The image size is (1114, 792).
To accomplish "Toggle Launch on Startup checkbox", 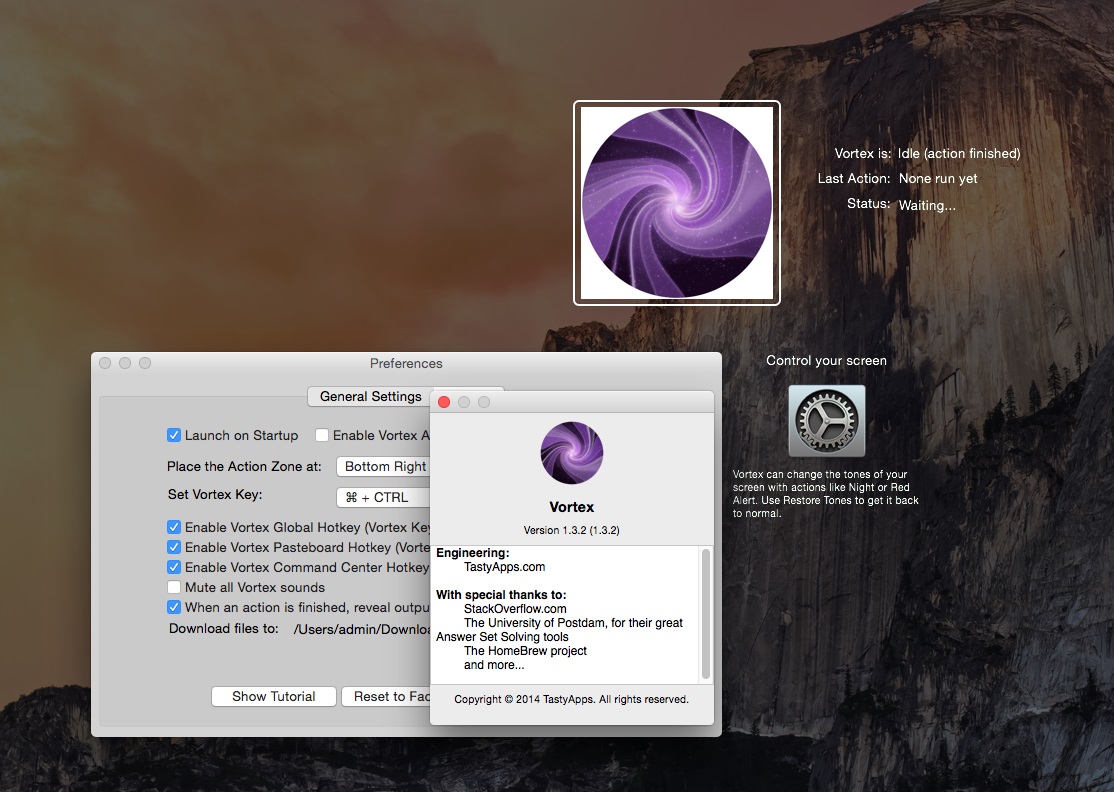I will 173,435.
